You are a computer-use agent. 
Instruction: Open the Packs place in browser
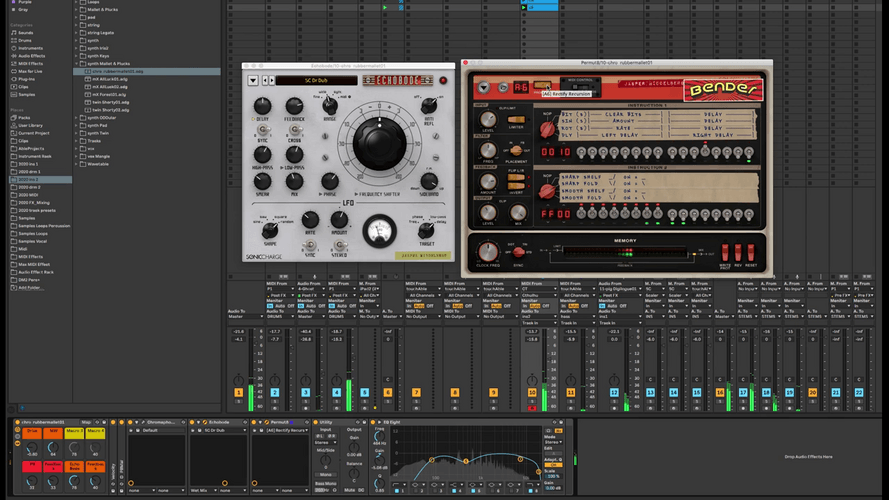point(24,118)
